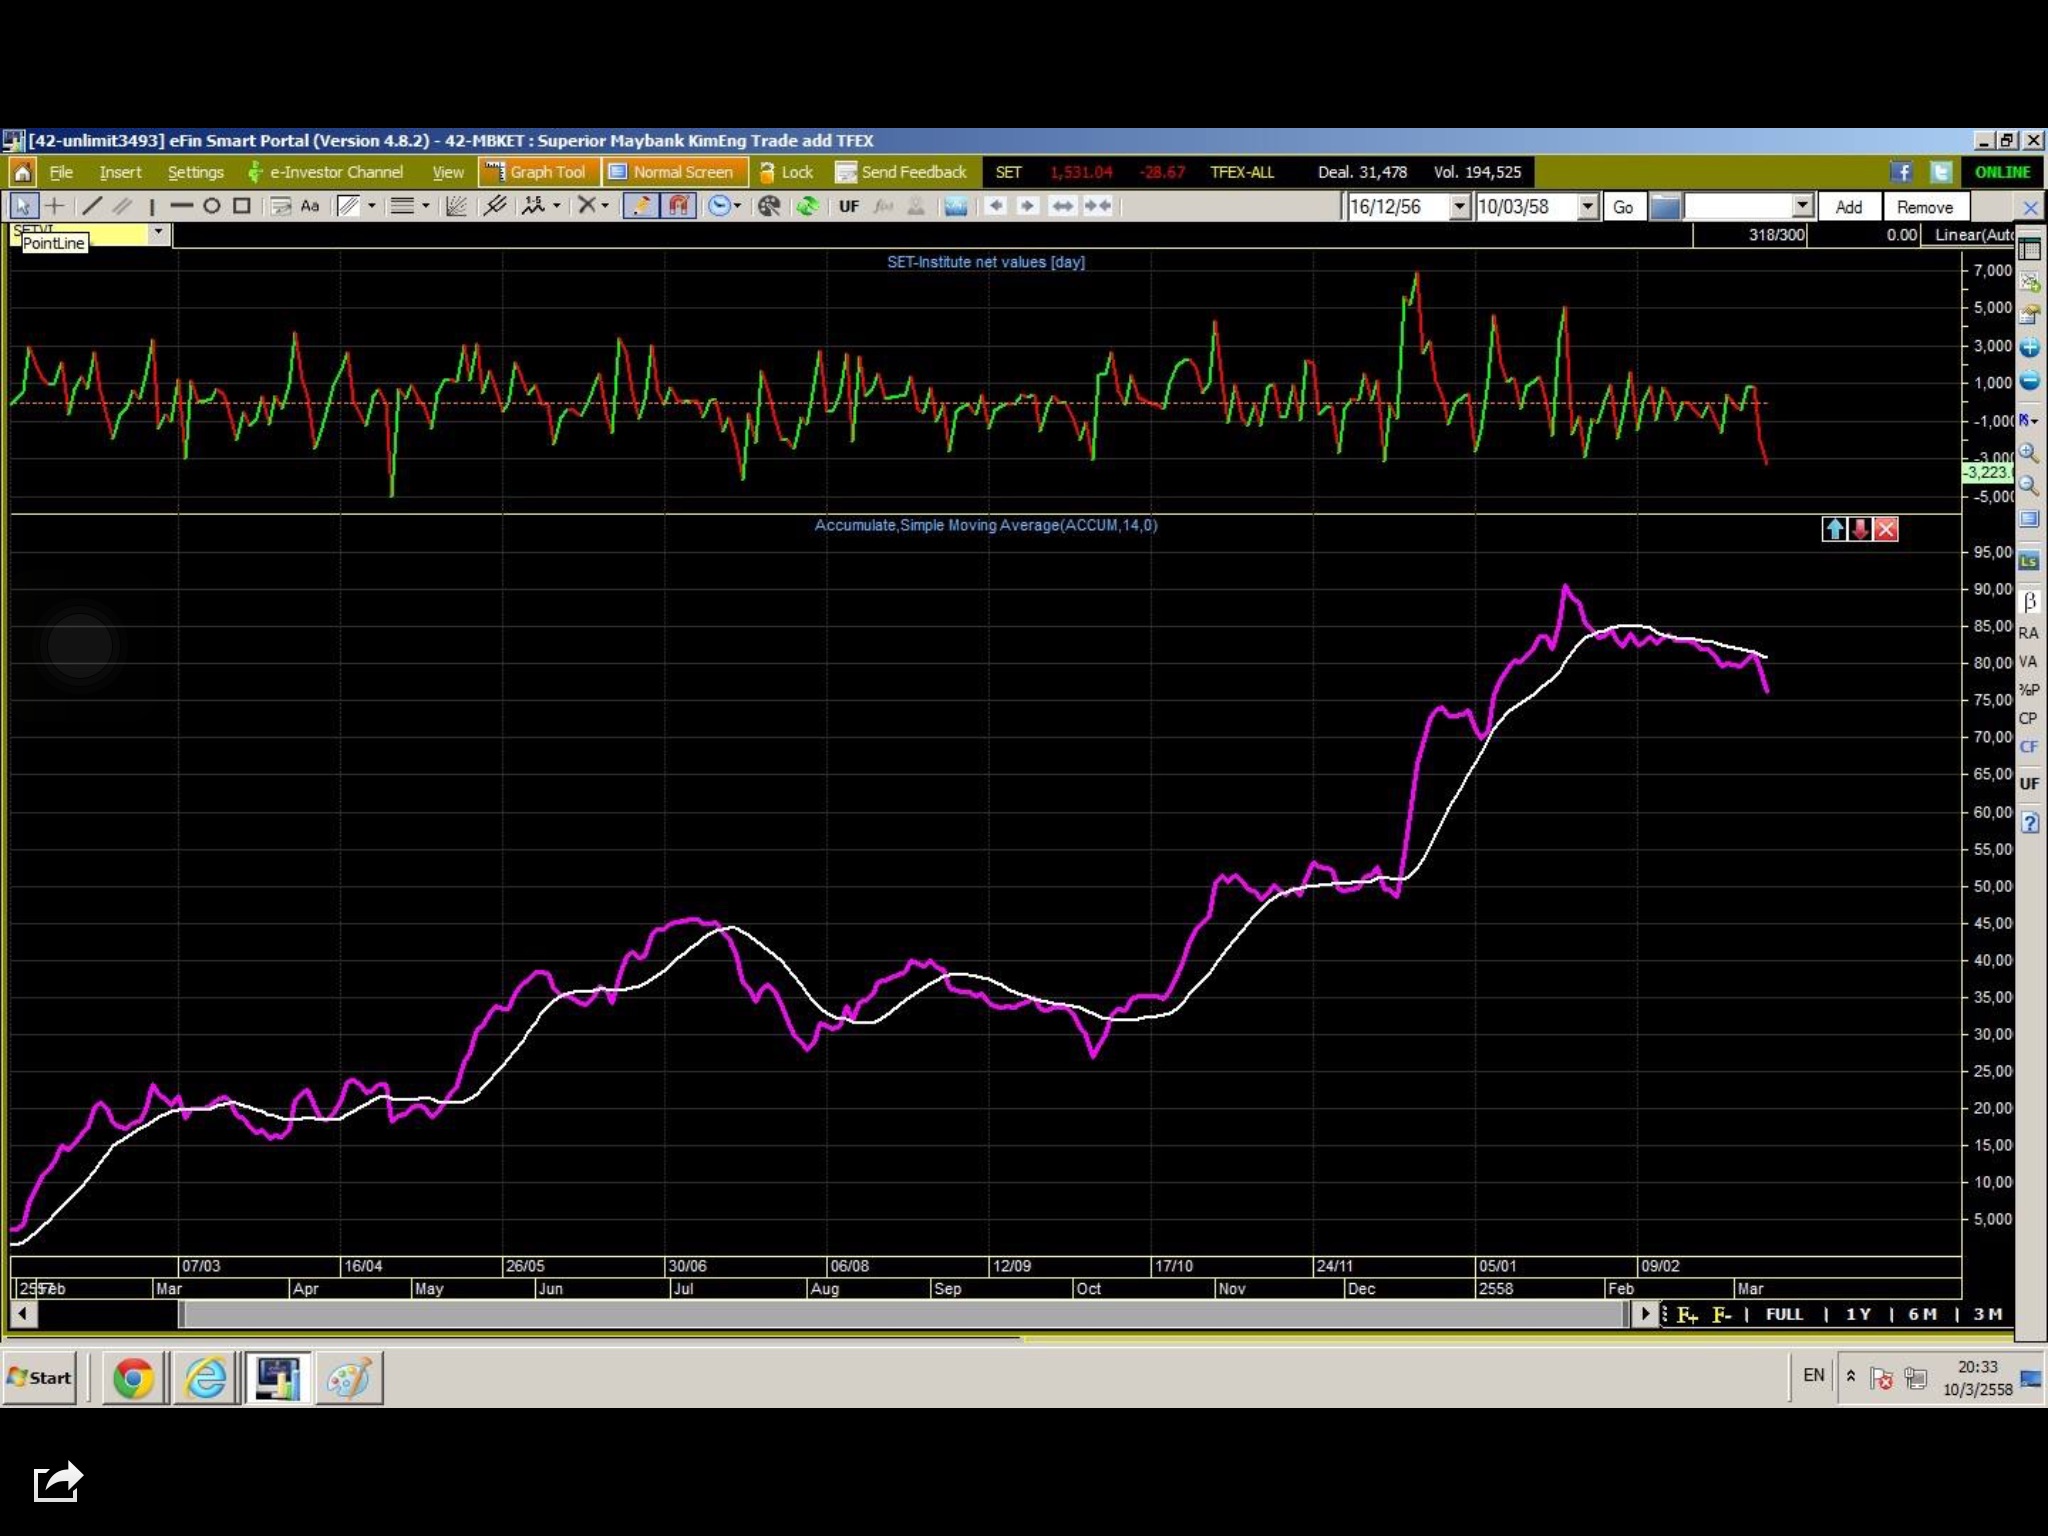Click the red down arrow on accumulate panel

click(1860, 529)
